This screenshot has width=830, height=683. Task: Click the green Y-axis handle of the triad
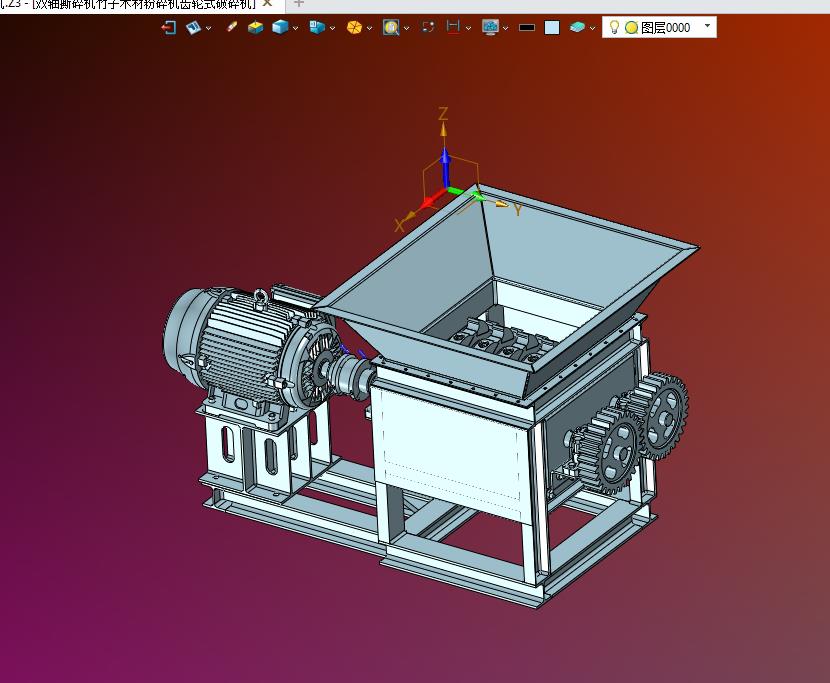click(x=468, y=194)
